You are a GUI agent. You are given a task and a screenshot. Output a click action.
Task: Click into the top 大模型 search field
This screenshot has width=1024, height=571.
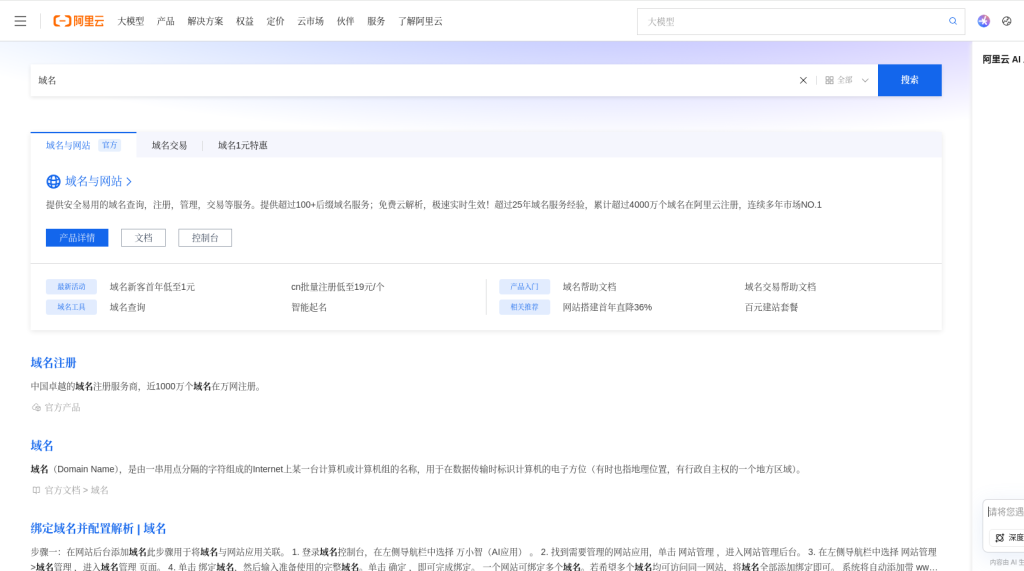point(790,21)
